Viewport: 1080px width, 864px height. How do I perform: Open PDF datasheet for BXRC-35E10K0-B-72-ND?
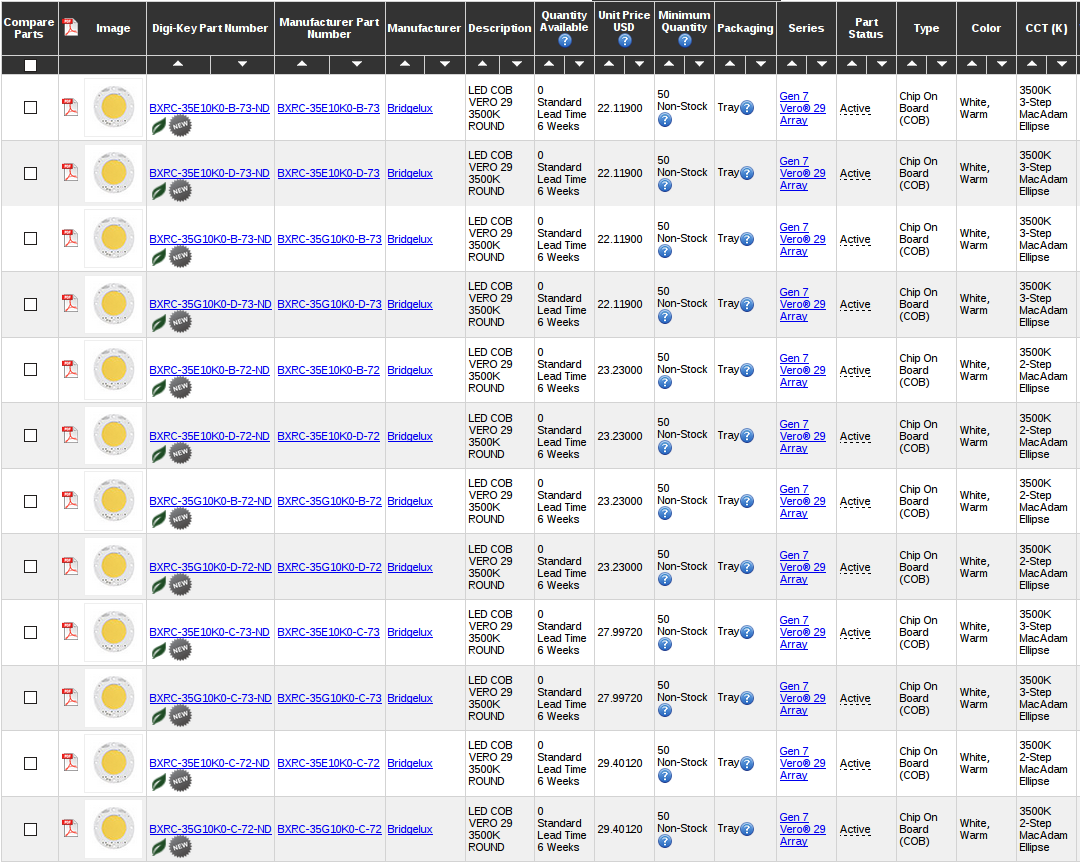coord(70,369)
